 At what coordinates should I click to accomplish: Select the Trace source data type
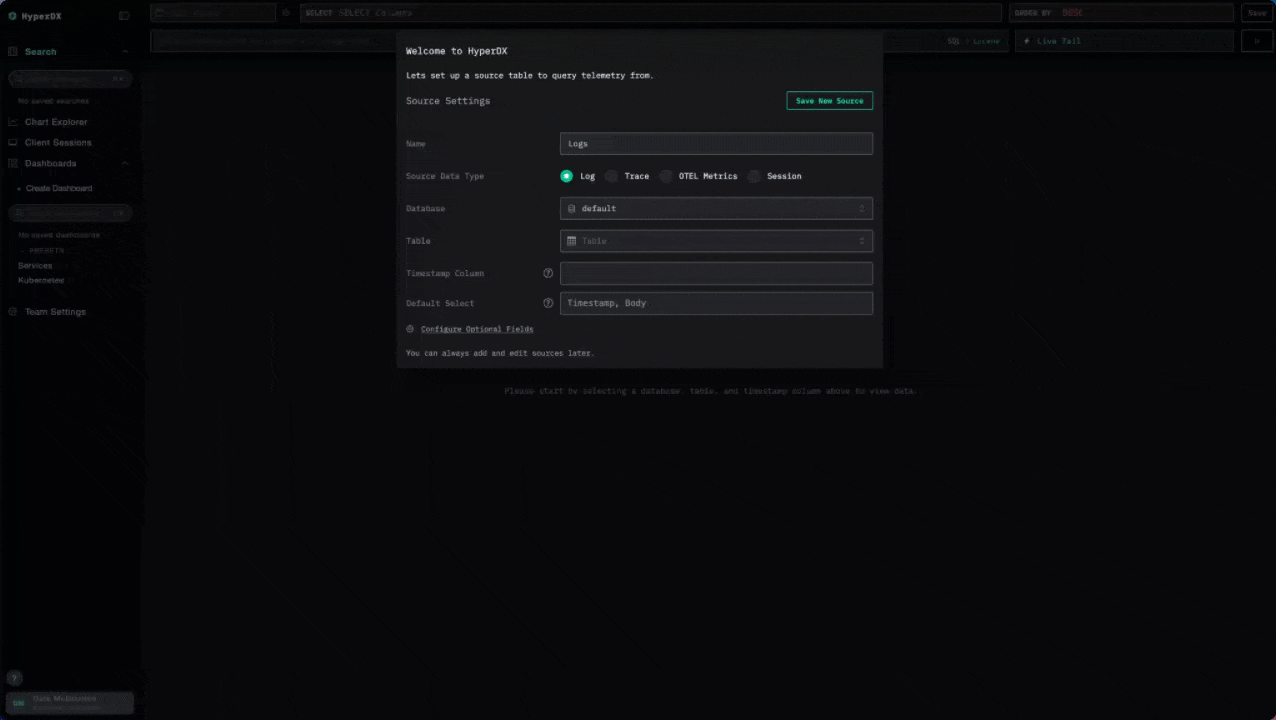click(x=612, y=176)
